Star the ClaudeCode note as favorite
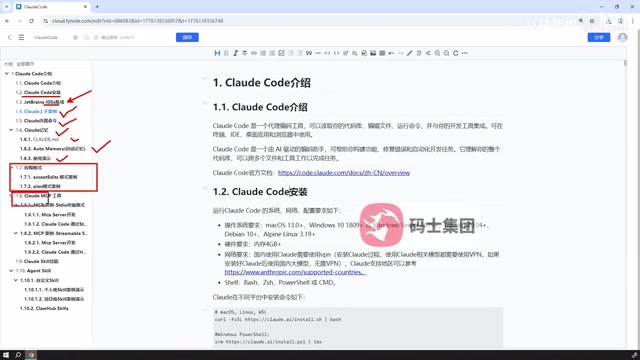This screenshot has height=360, width=640. (x=75, y=38)
